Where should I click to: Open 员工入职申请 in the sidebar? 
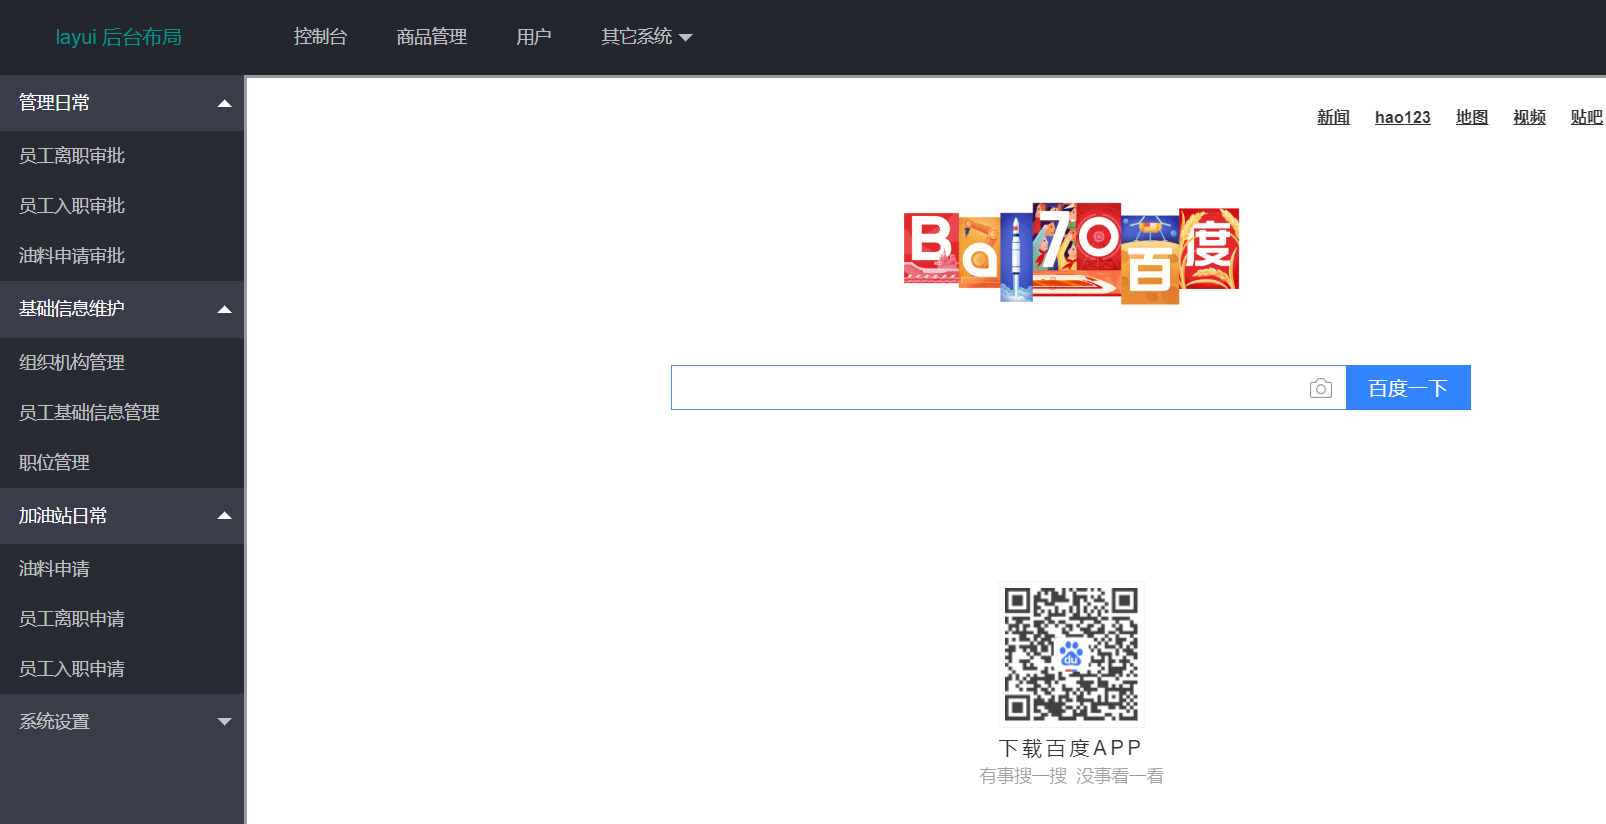[122, 669]
